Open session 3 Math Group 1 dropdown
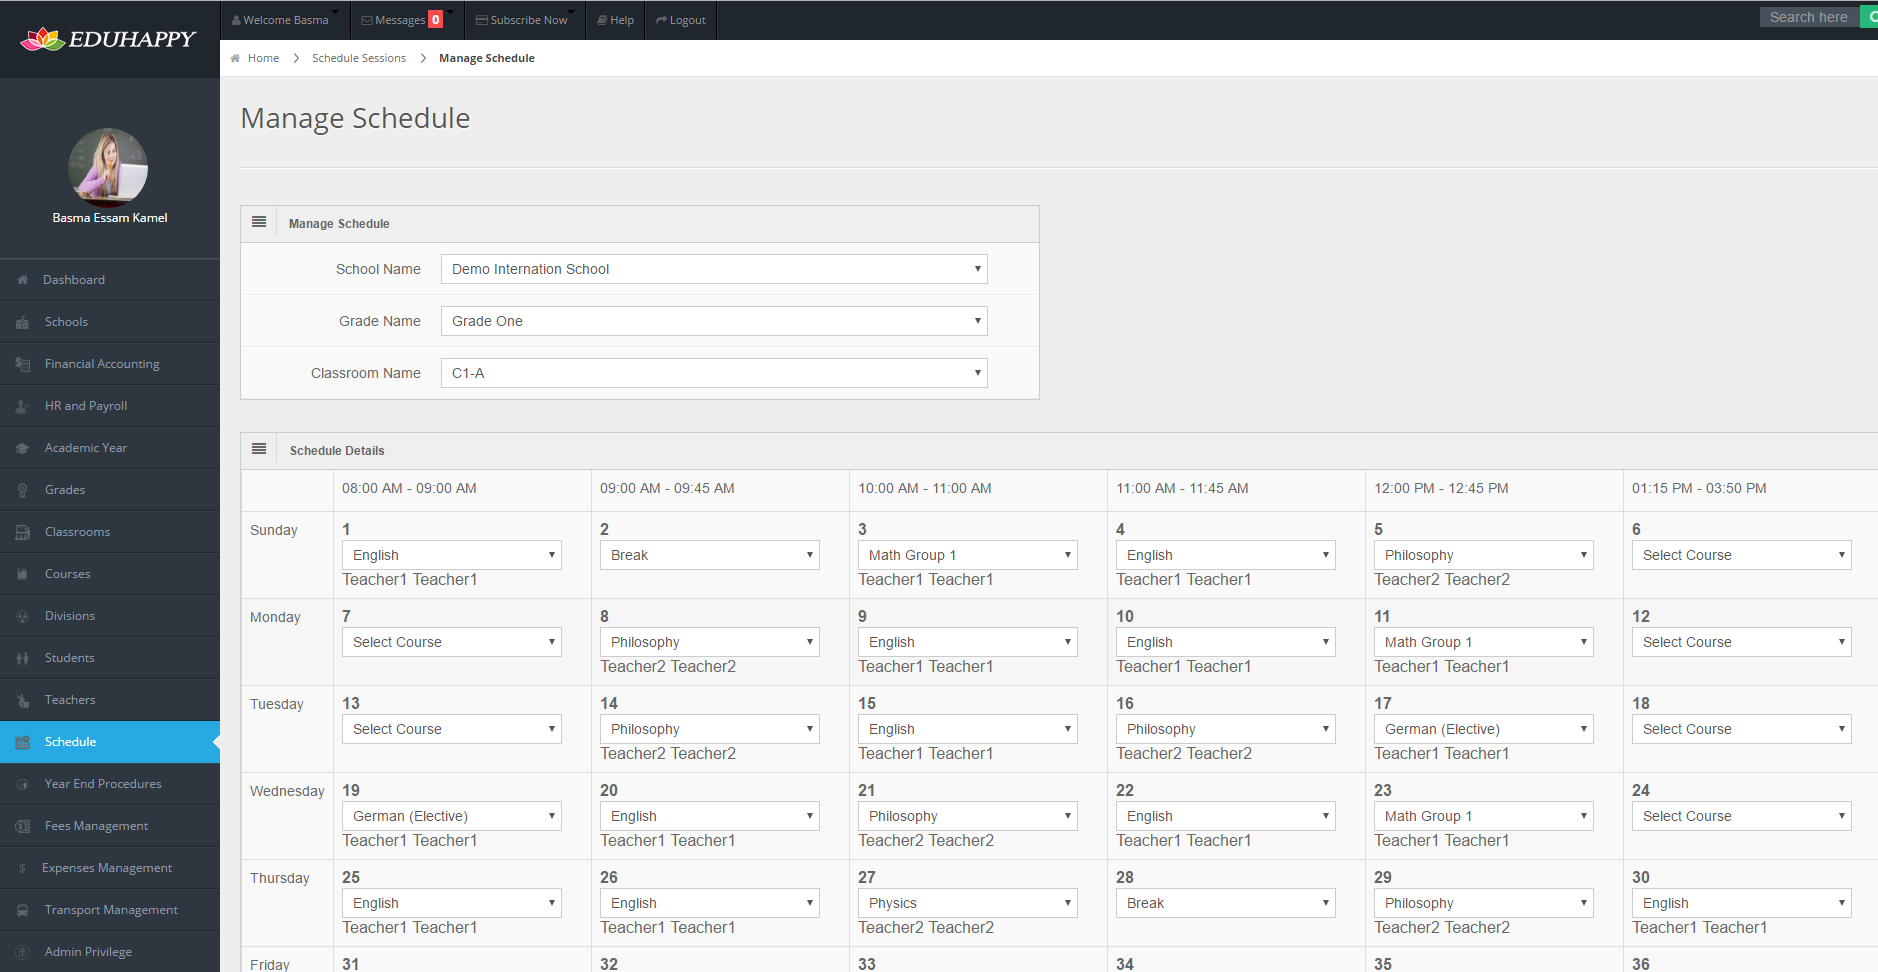Screen dimensions: 1878x972 click(x=968, y=555)
